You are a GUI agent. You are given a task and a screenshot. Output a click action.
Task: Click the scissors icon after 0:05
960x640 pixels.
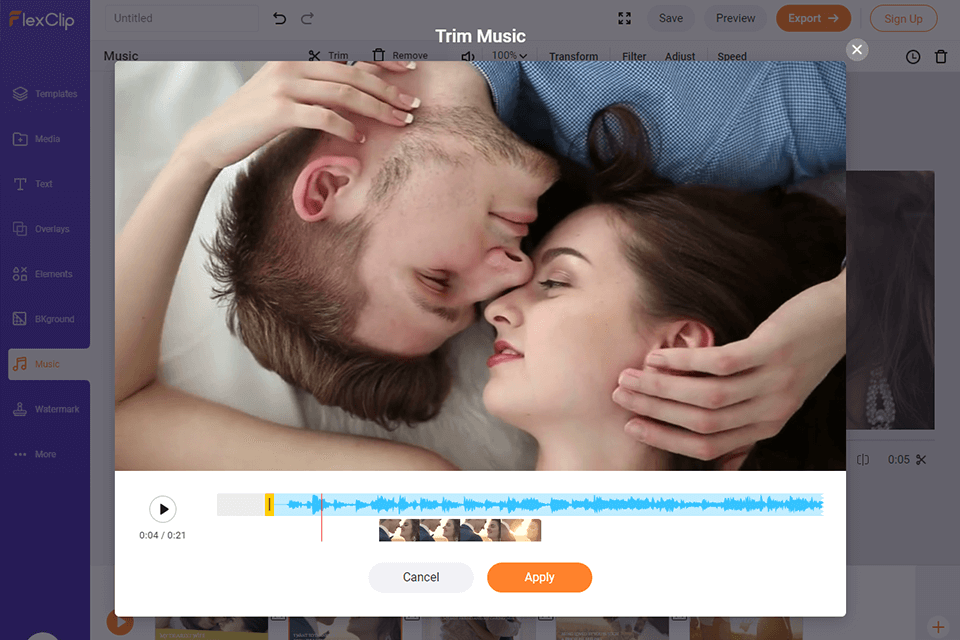[921, 459]
